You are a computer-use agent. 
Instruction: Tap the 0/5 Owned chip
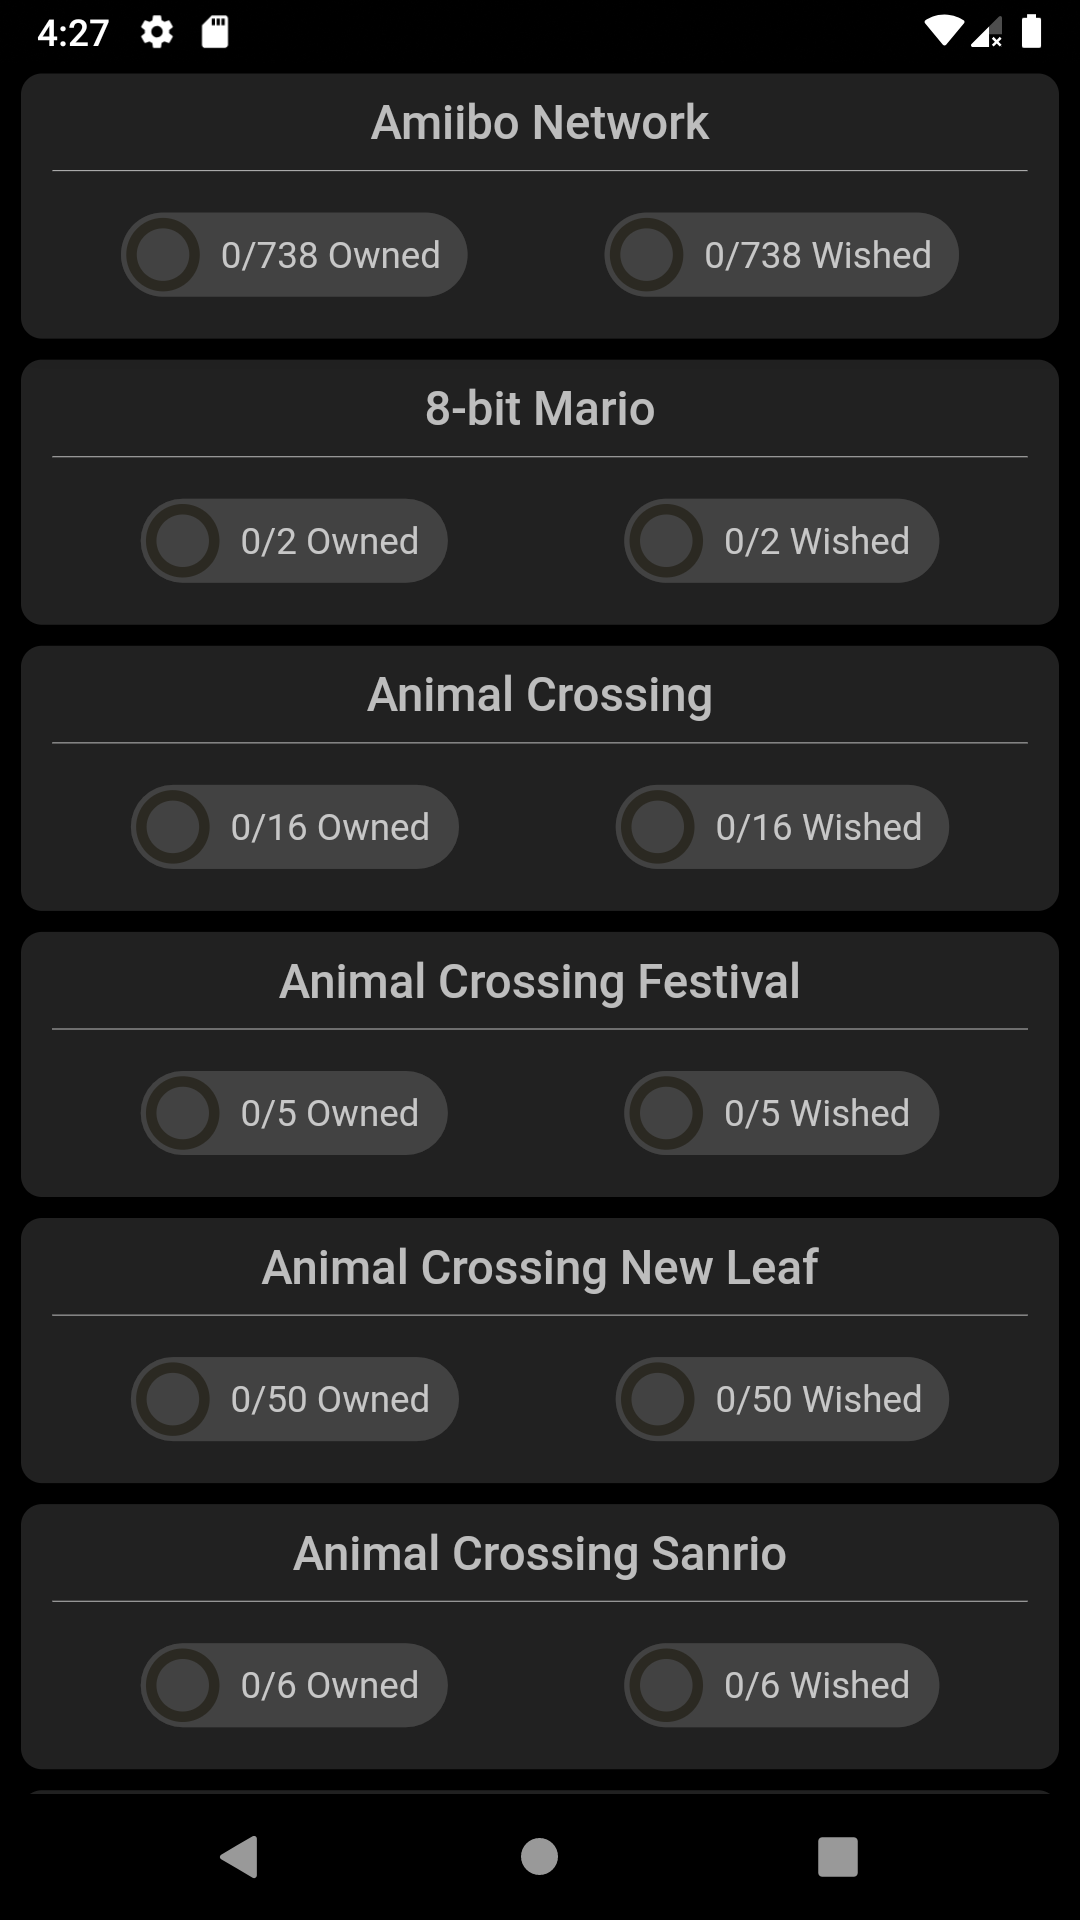pyautogui.click(x=294, y=1113)
